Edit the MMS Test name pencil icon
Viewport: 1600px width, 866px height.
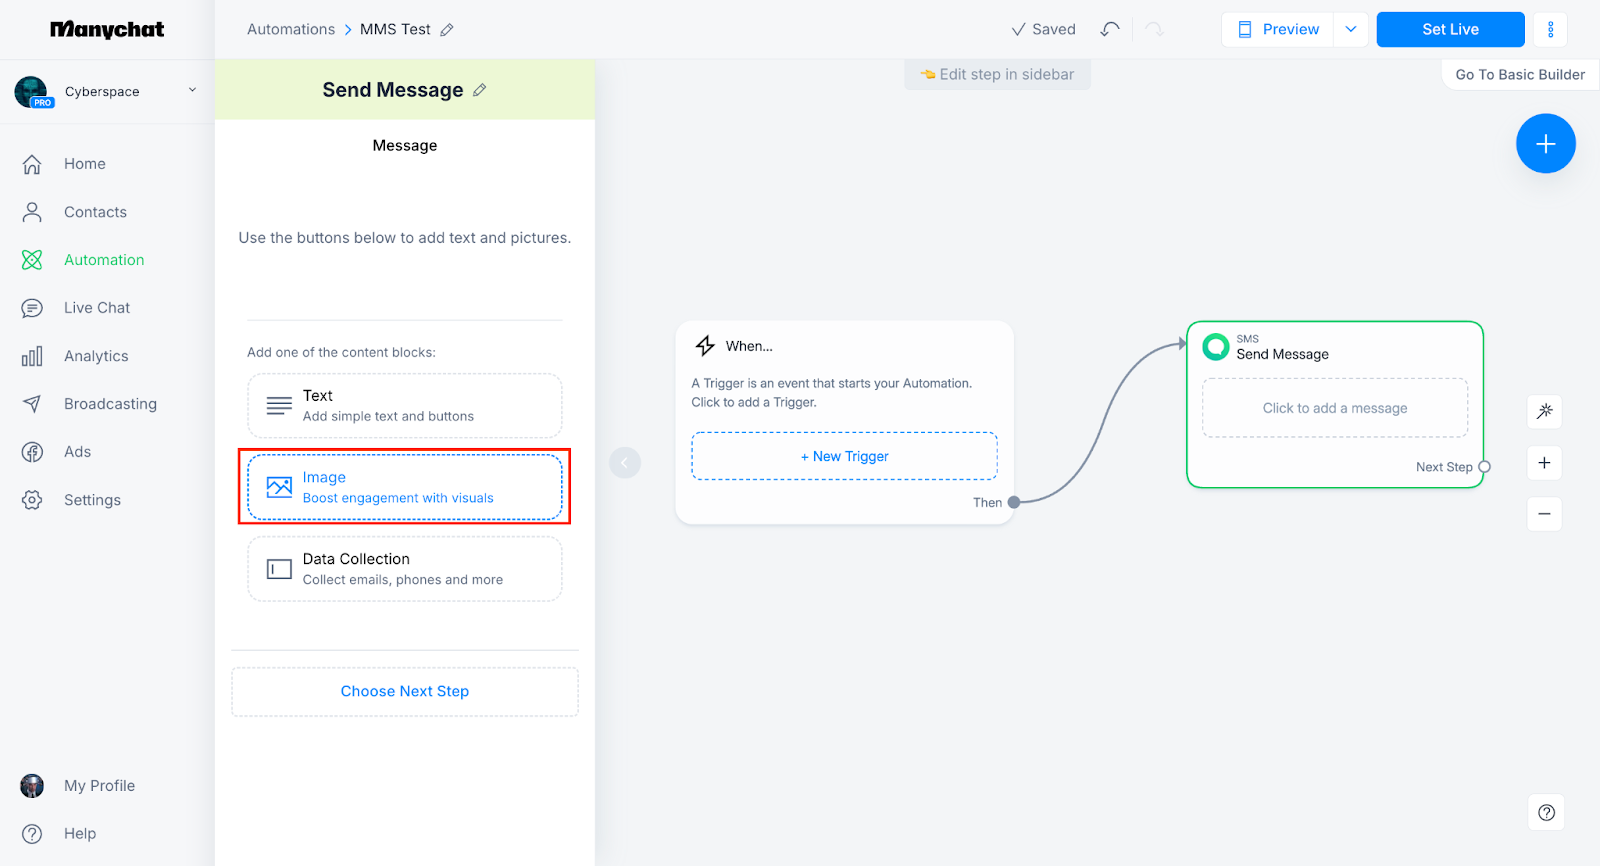coord(447,30)
